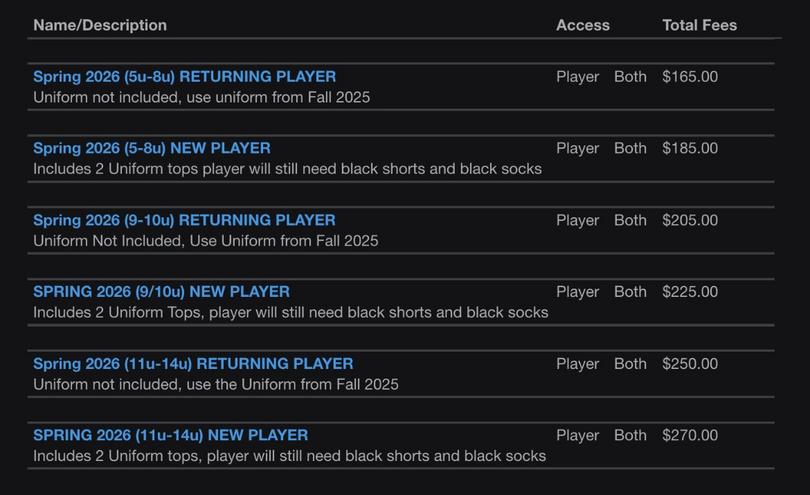Click "Uniform Not Included, Use Uniform from Fall 2025" text

[x=205, y=241]
